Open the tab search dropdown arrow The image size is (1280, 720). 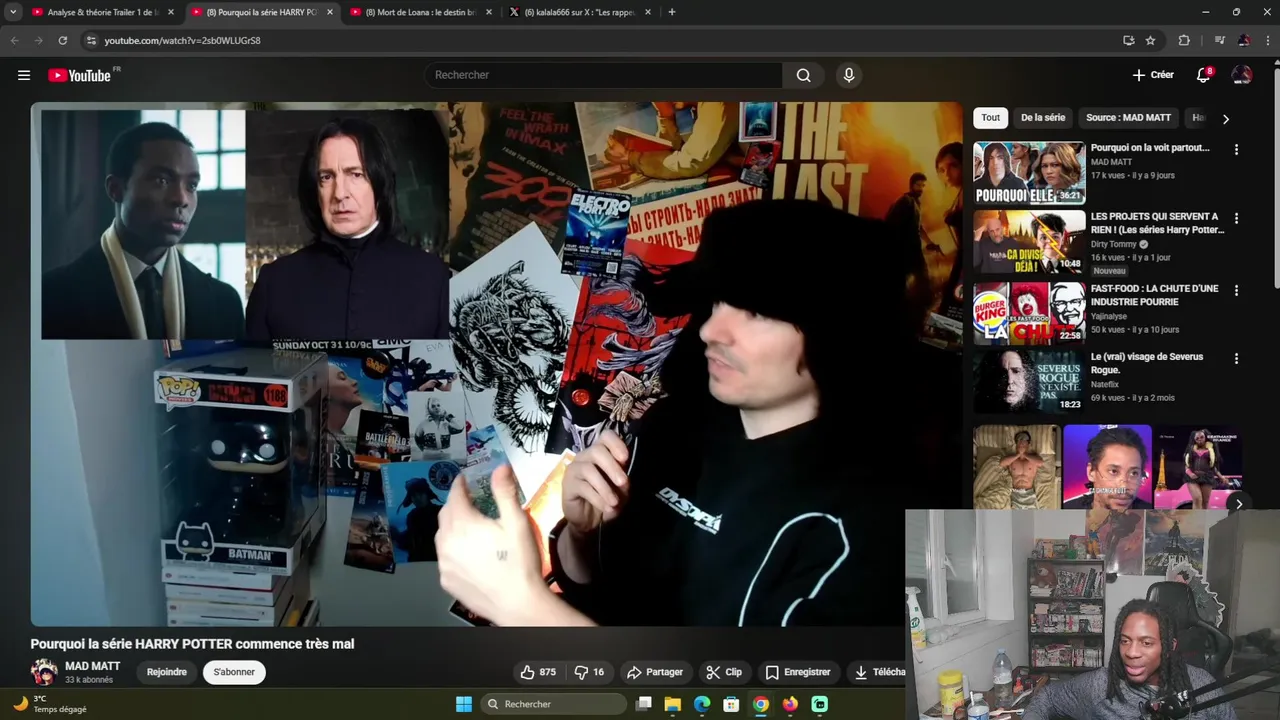tap(13, 12)
